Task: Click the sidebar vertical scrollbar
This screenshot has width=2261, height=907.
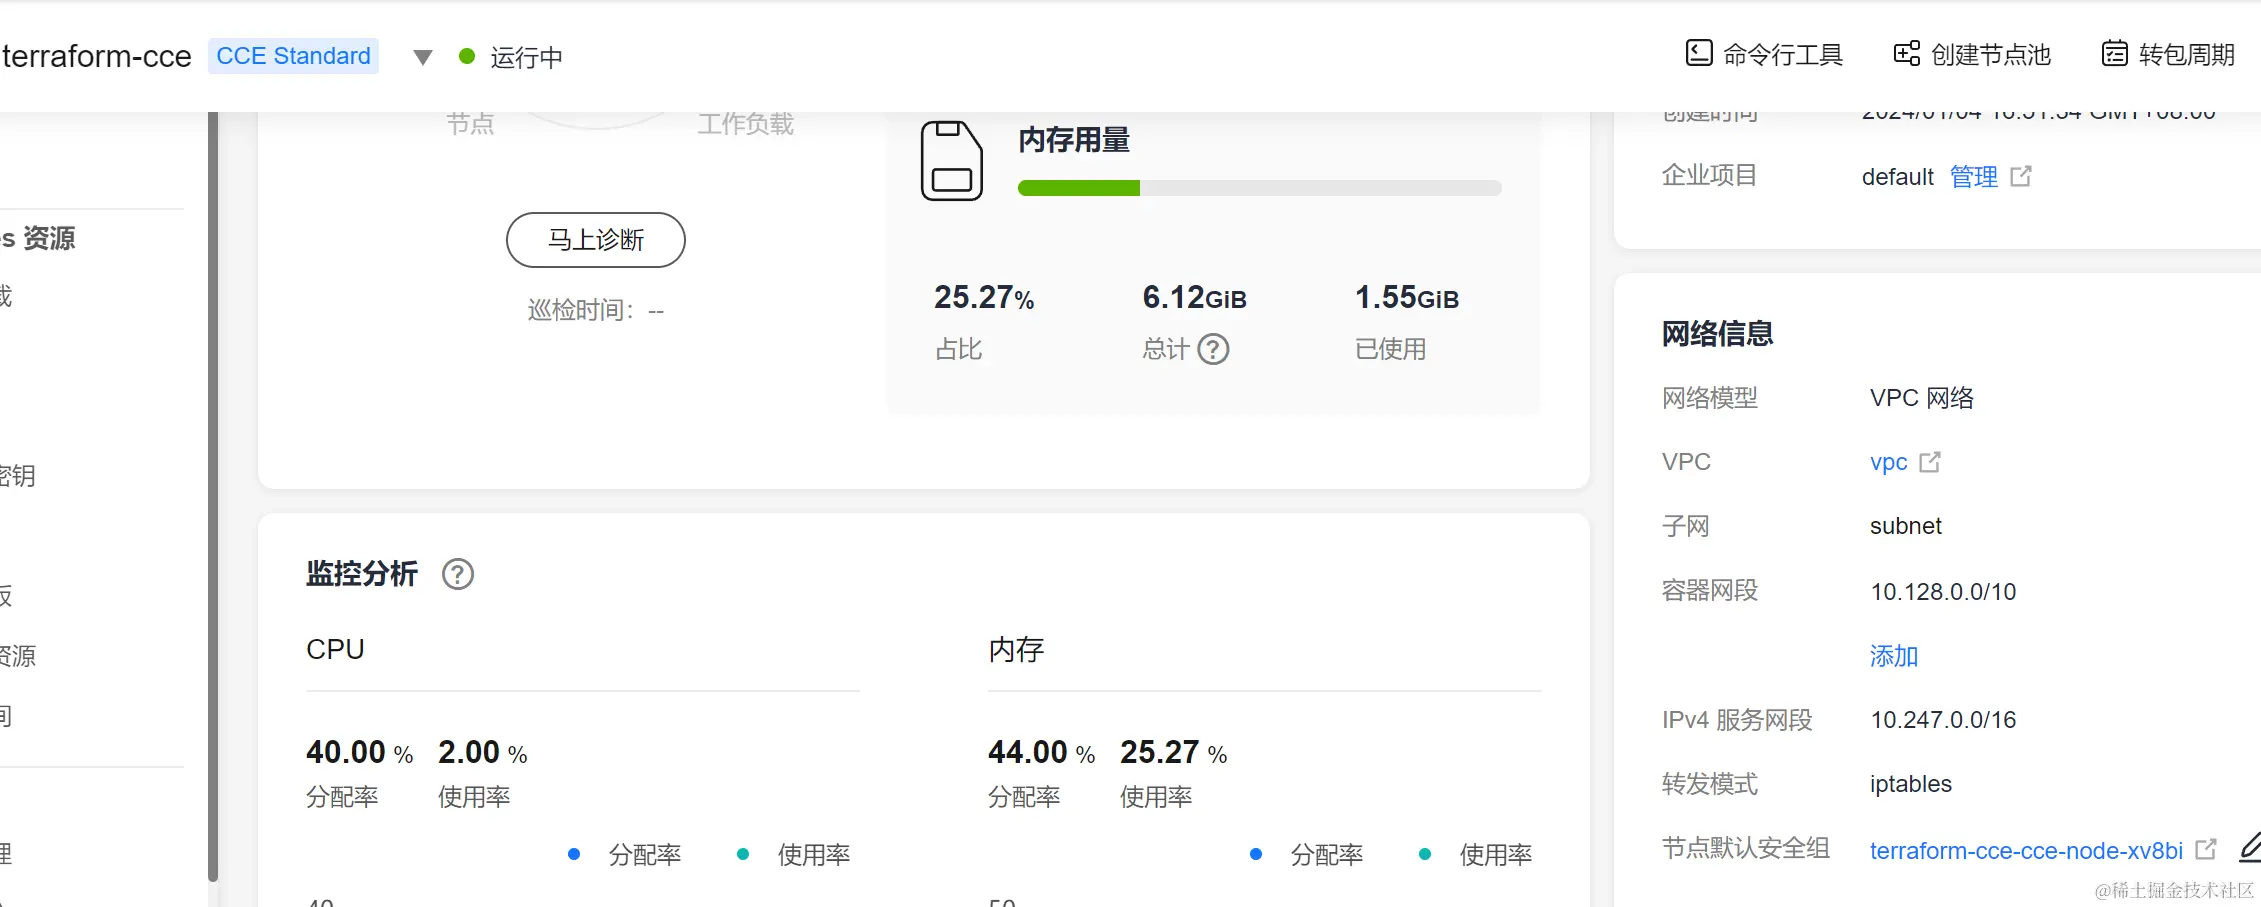Action: (x=213, y=497)
